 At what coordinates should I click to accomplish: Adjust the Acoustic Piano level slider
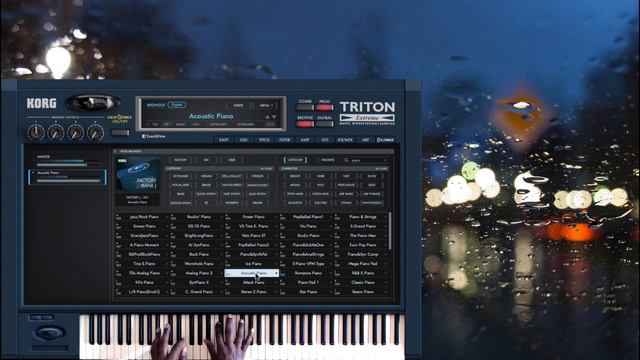(x=68, y=180)
